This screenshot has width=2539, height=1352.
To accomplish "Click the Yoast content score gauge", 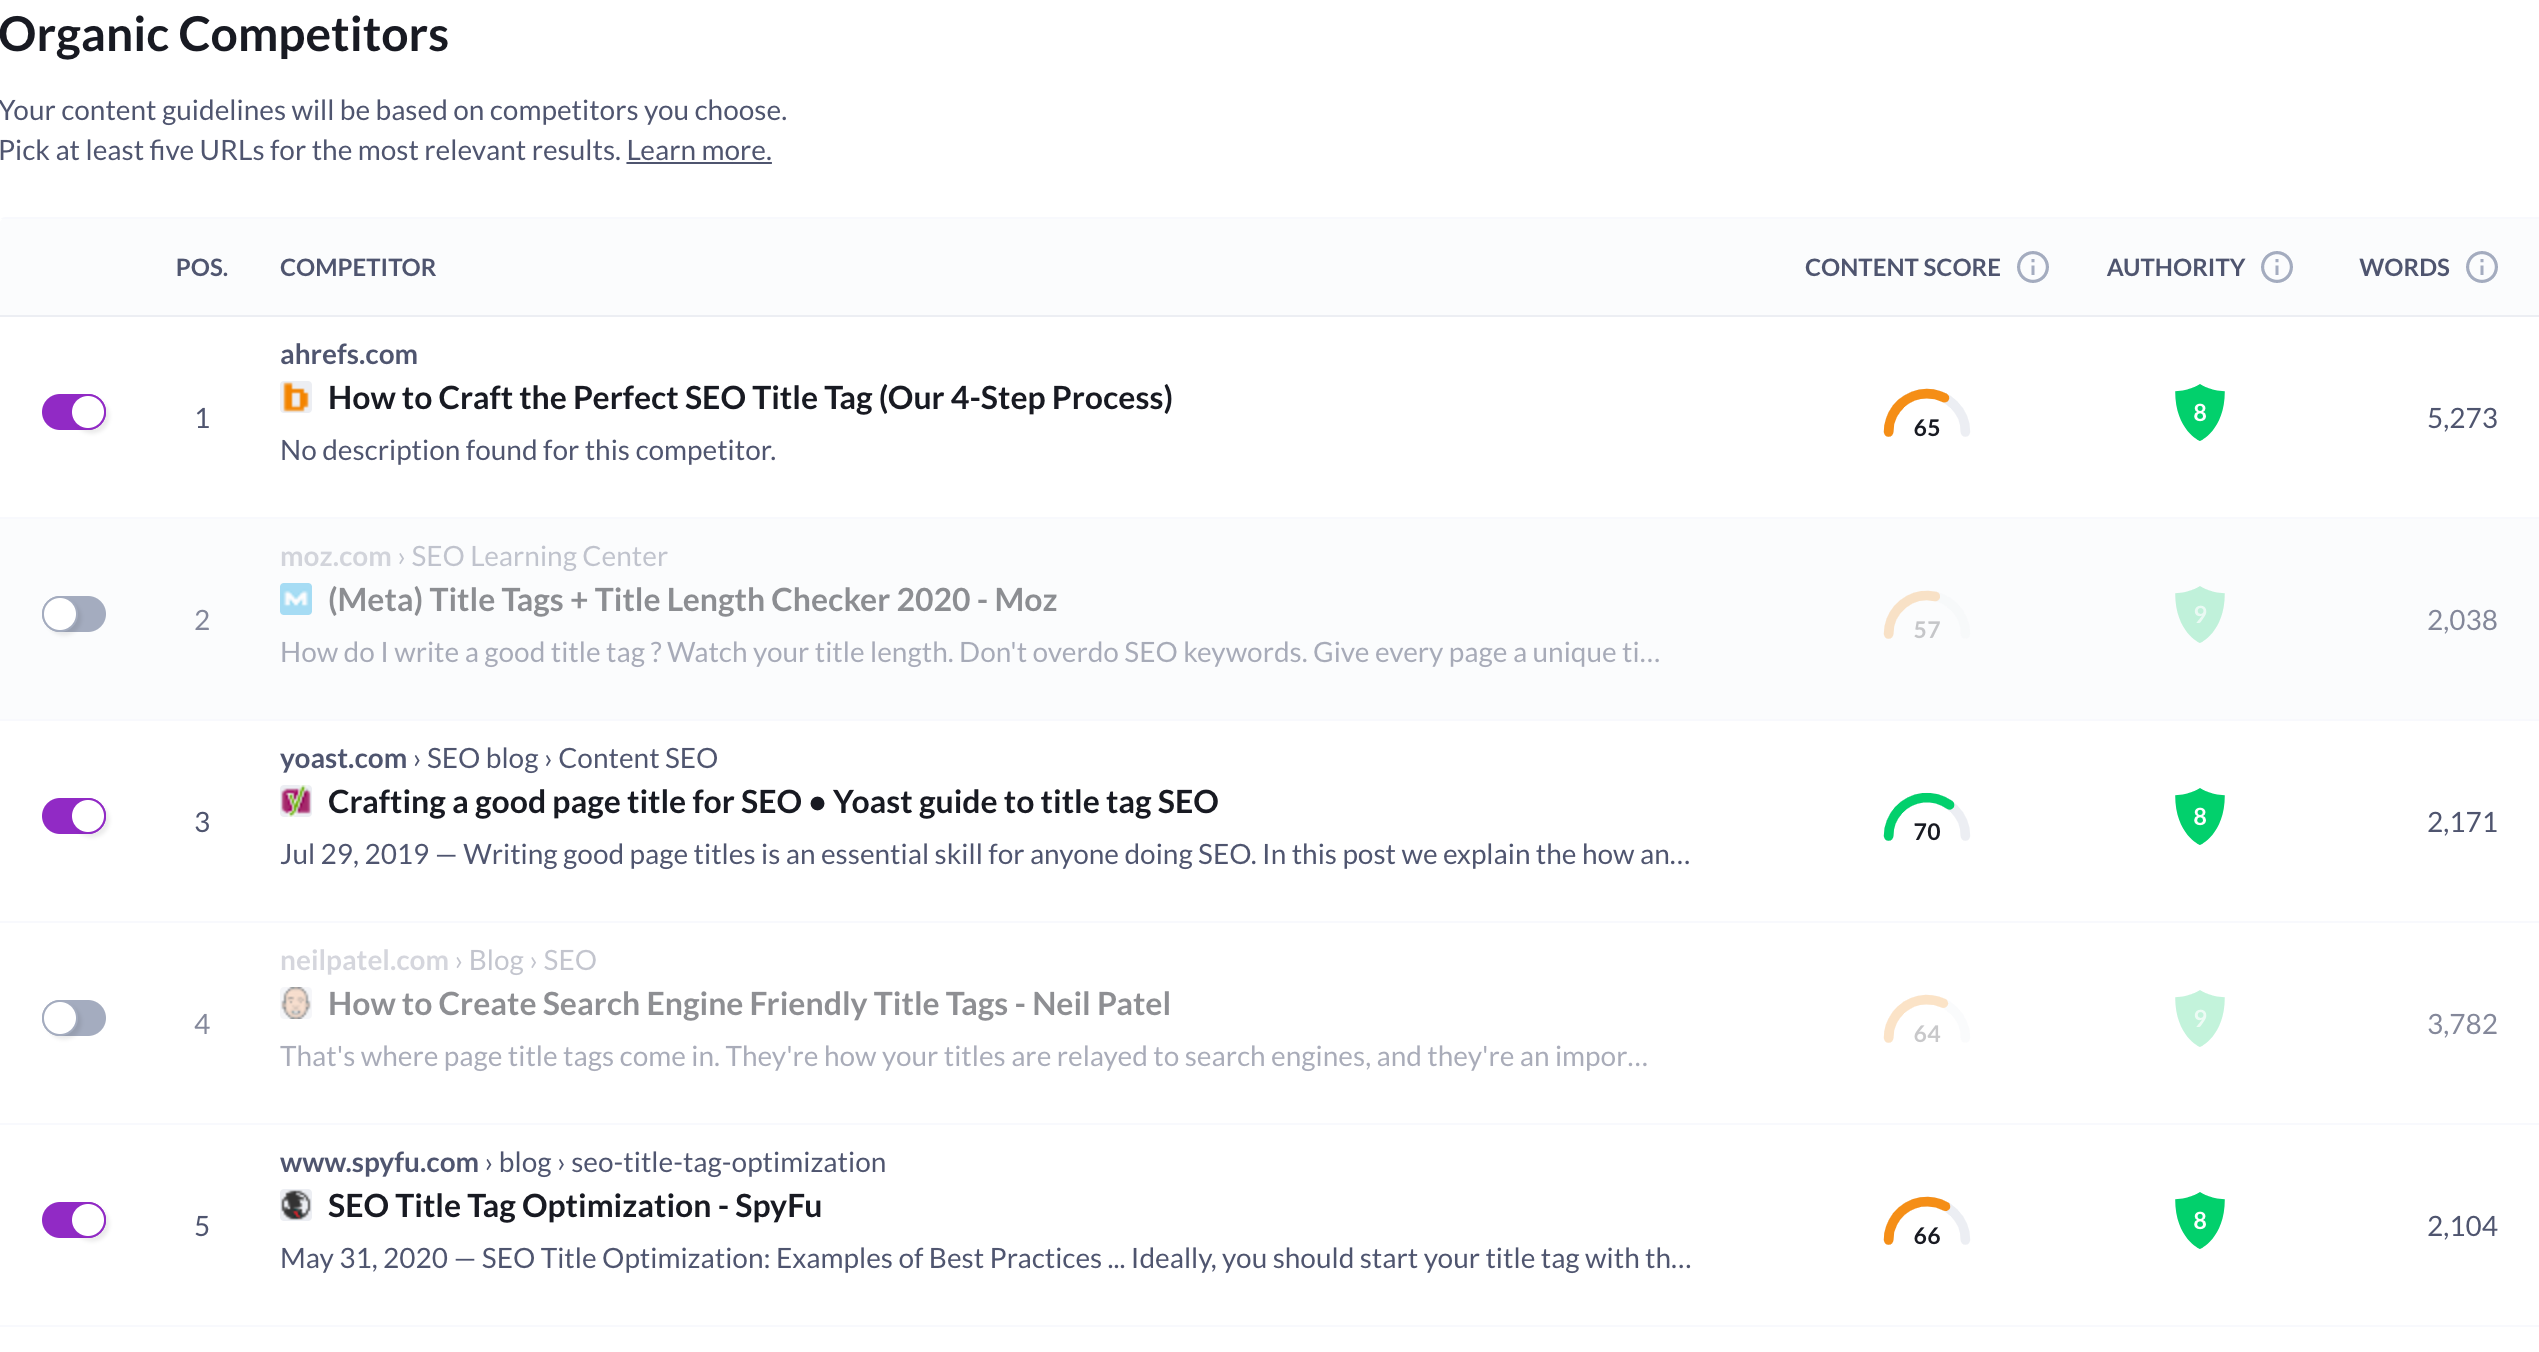I will point(1925,818).
